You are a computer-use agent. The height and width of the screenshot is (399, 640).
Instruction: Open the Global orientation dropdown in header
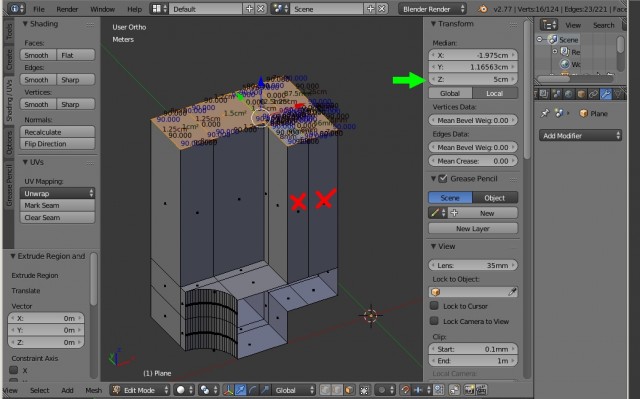(x=294, y=390)
